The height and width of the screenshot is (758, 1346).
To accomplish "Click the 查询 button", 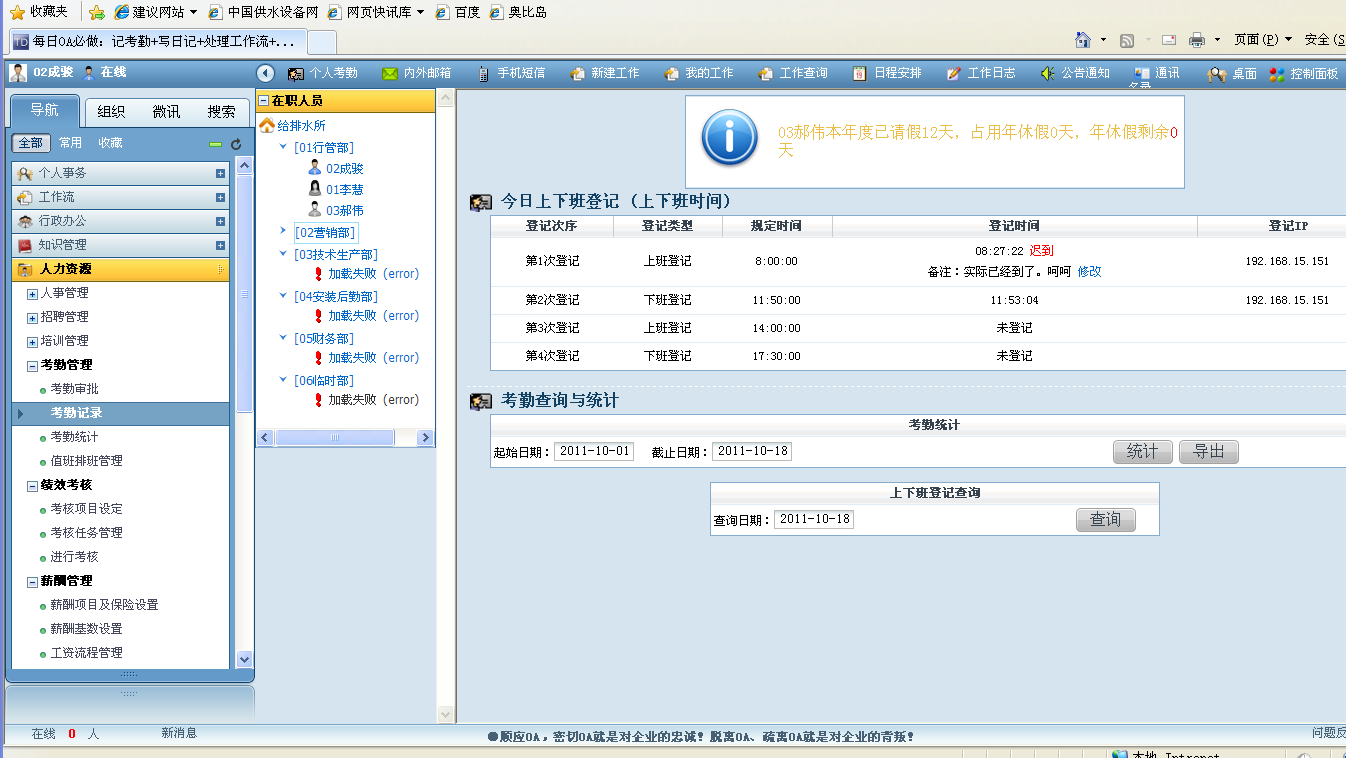I will pos(1106,520).
